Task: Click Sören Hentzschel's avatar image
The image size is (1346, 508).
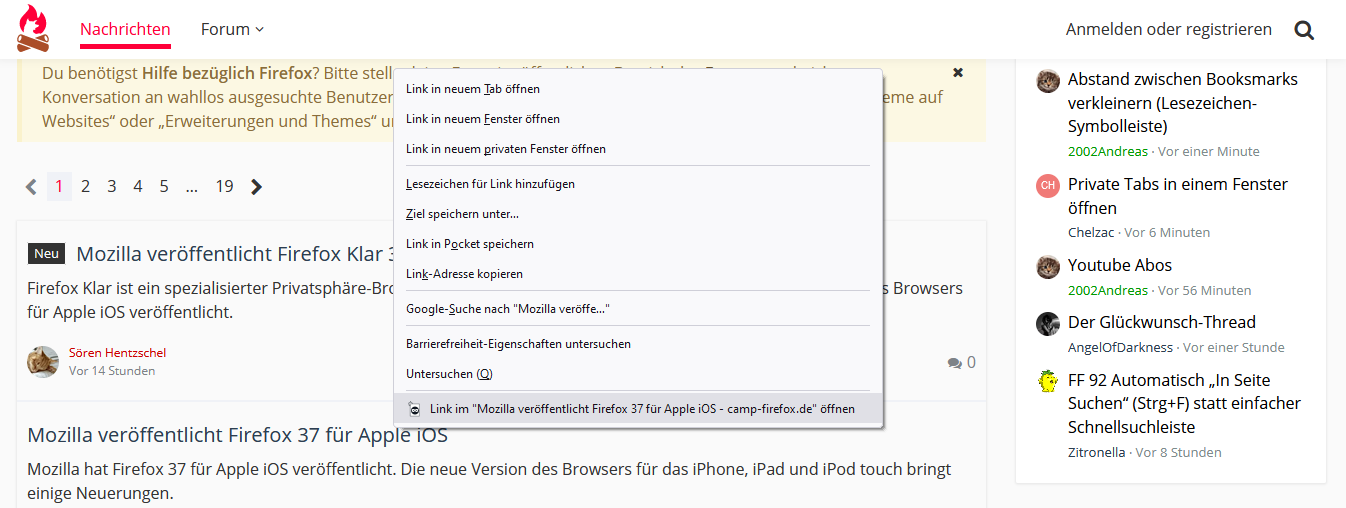Action: 43,361
